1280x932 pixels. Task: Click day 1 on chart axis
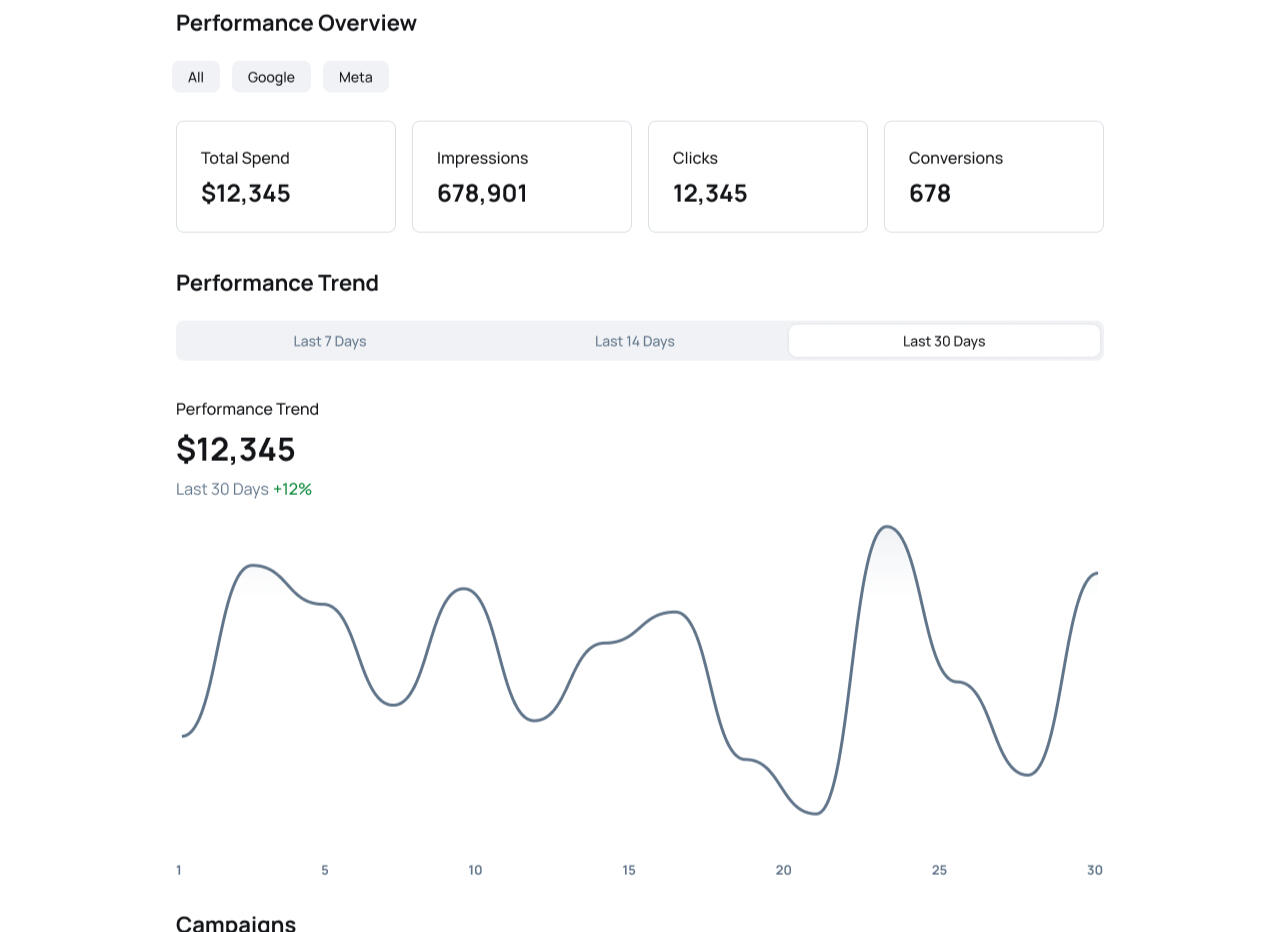pos(179,870)
